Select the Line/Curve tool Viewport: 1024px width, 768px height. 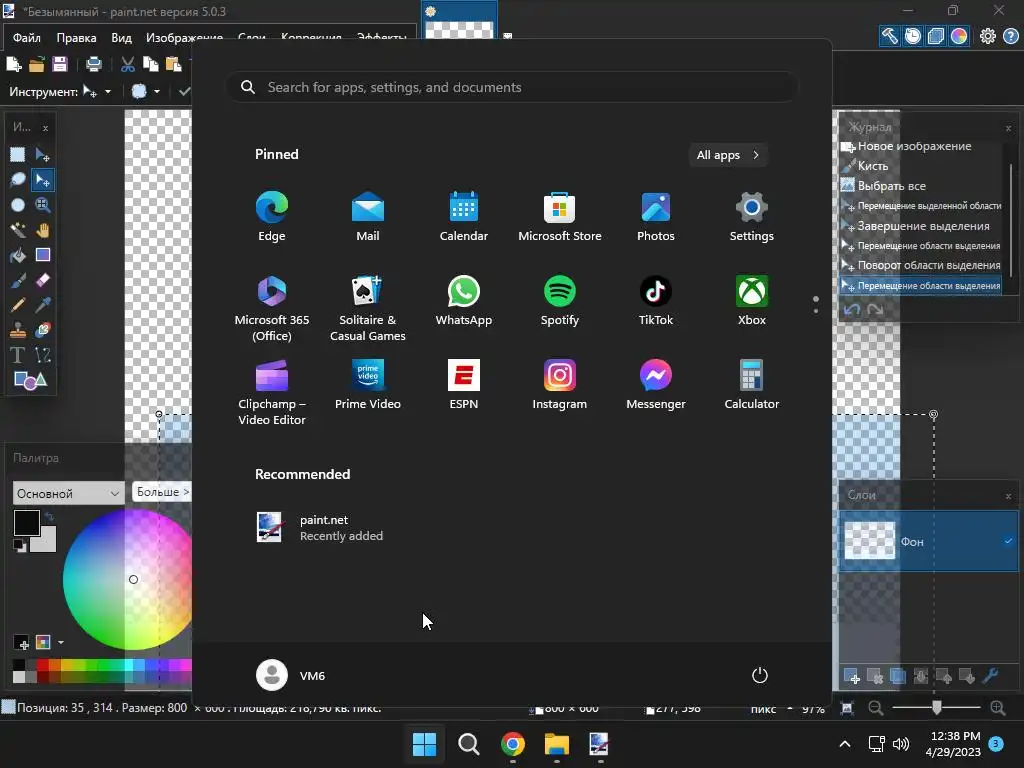tap(42, 355)
